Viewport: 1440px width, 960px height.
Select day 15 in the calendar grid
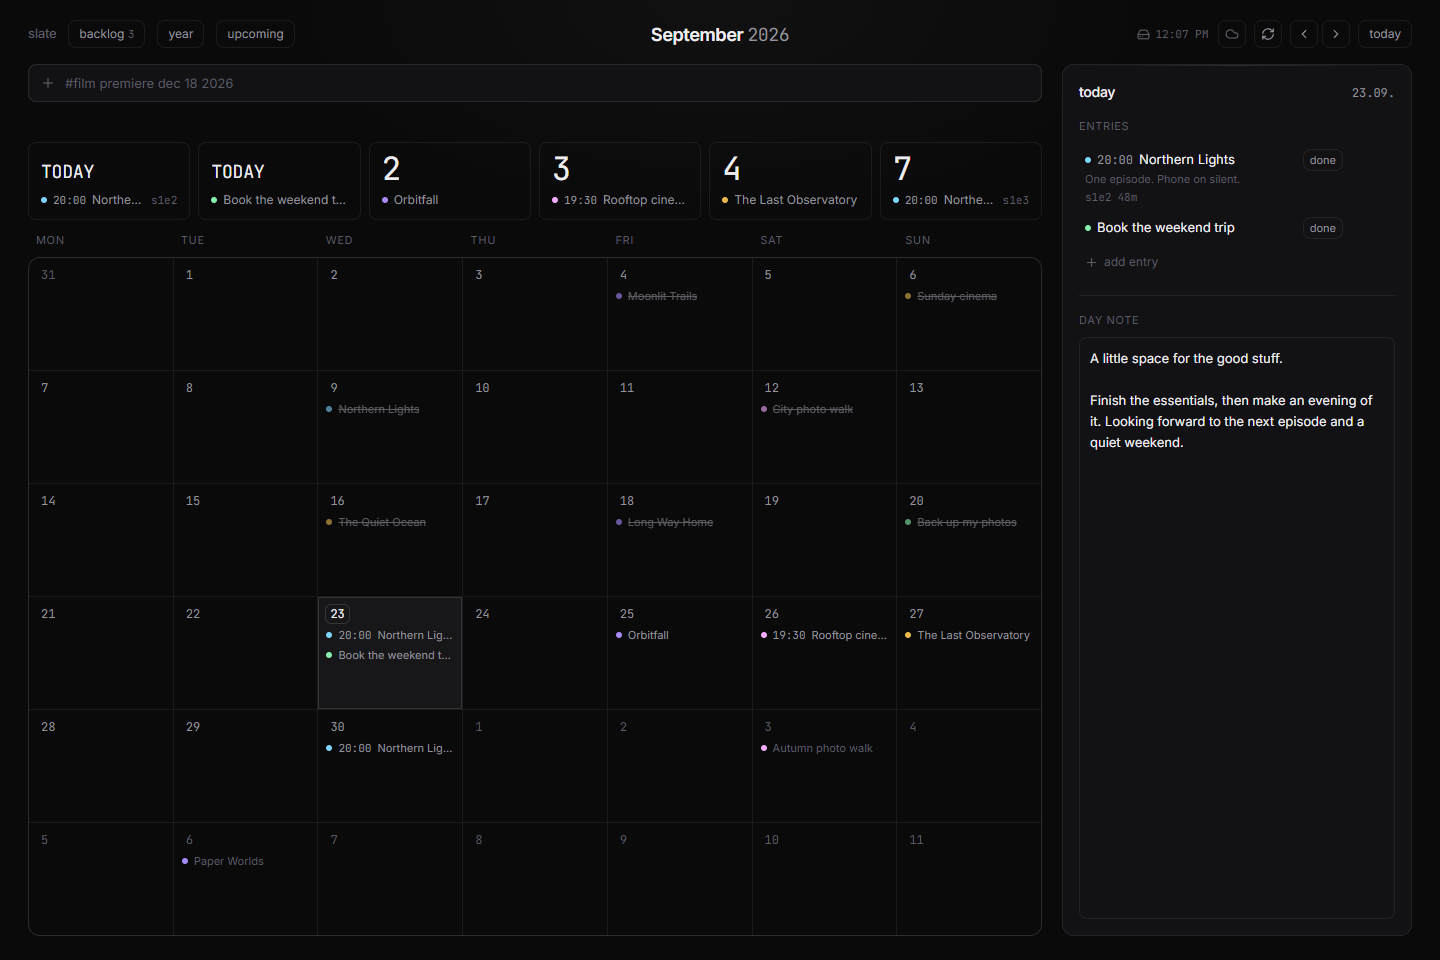(x=245, y=540)
